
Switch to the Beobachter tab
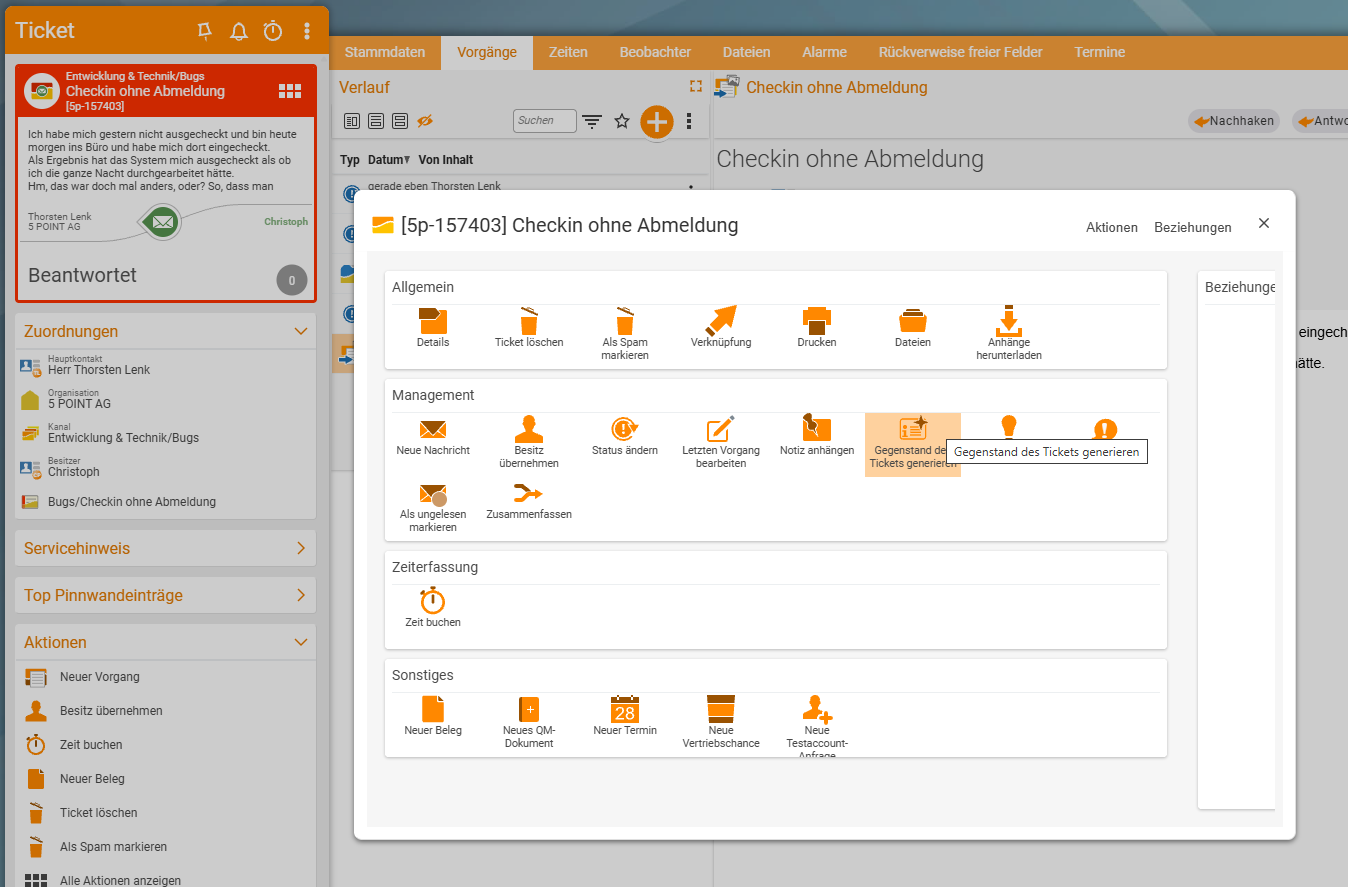coord(655,52)
